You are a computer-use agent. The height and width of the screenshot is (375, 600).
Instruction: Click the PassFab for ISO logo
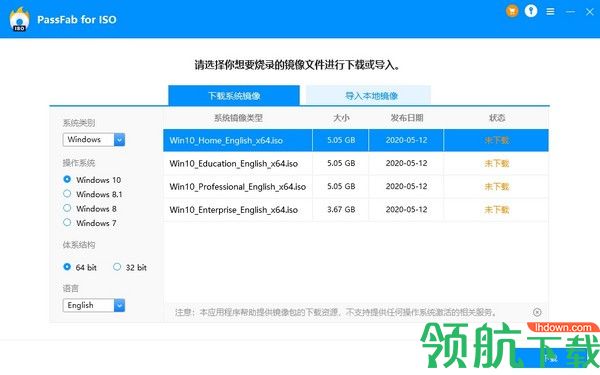coord(19,19)
